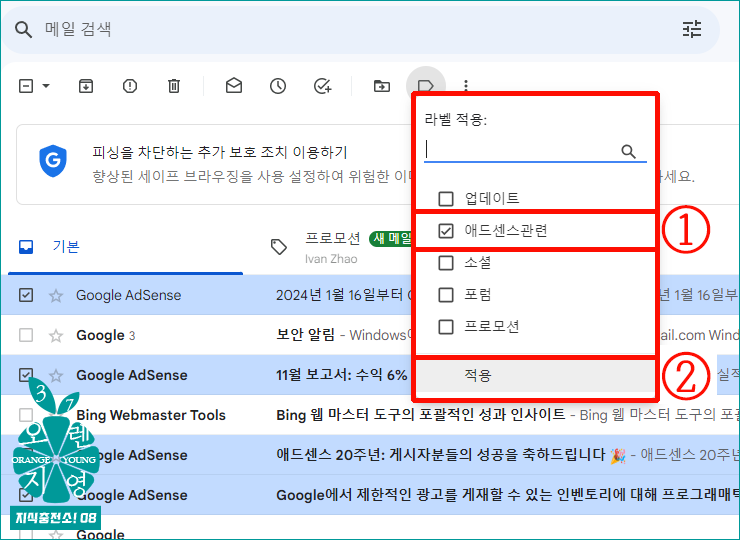Switch to the 프로모션 tab
This screenshot has height=540, width=740.
pyautogui.click(x=333, y=246)
